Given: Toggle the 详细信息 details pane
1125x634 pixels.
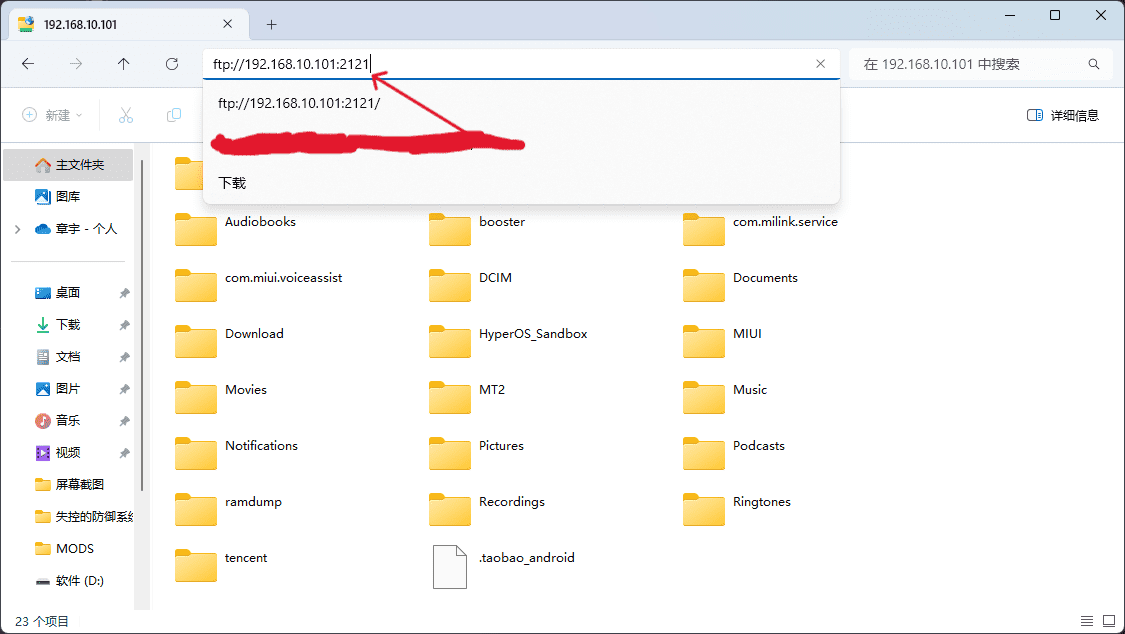Looking at the screenshot, I should tap(1063, 116).
